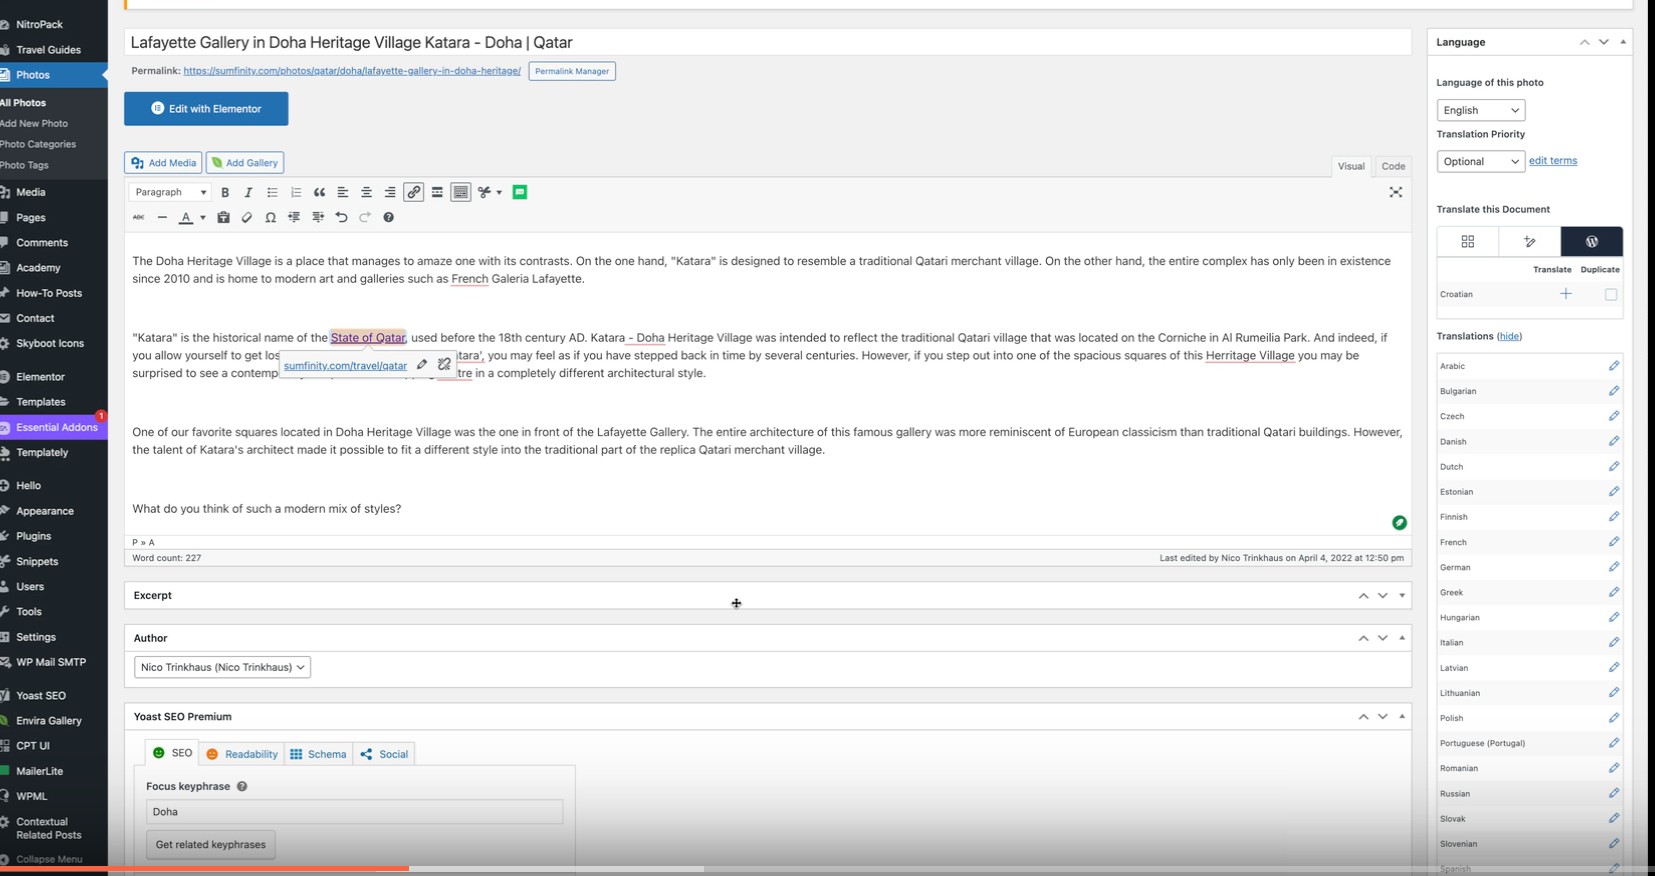
Task: Click the Edit with Elementor button
Action: tap(206, 109)
